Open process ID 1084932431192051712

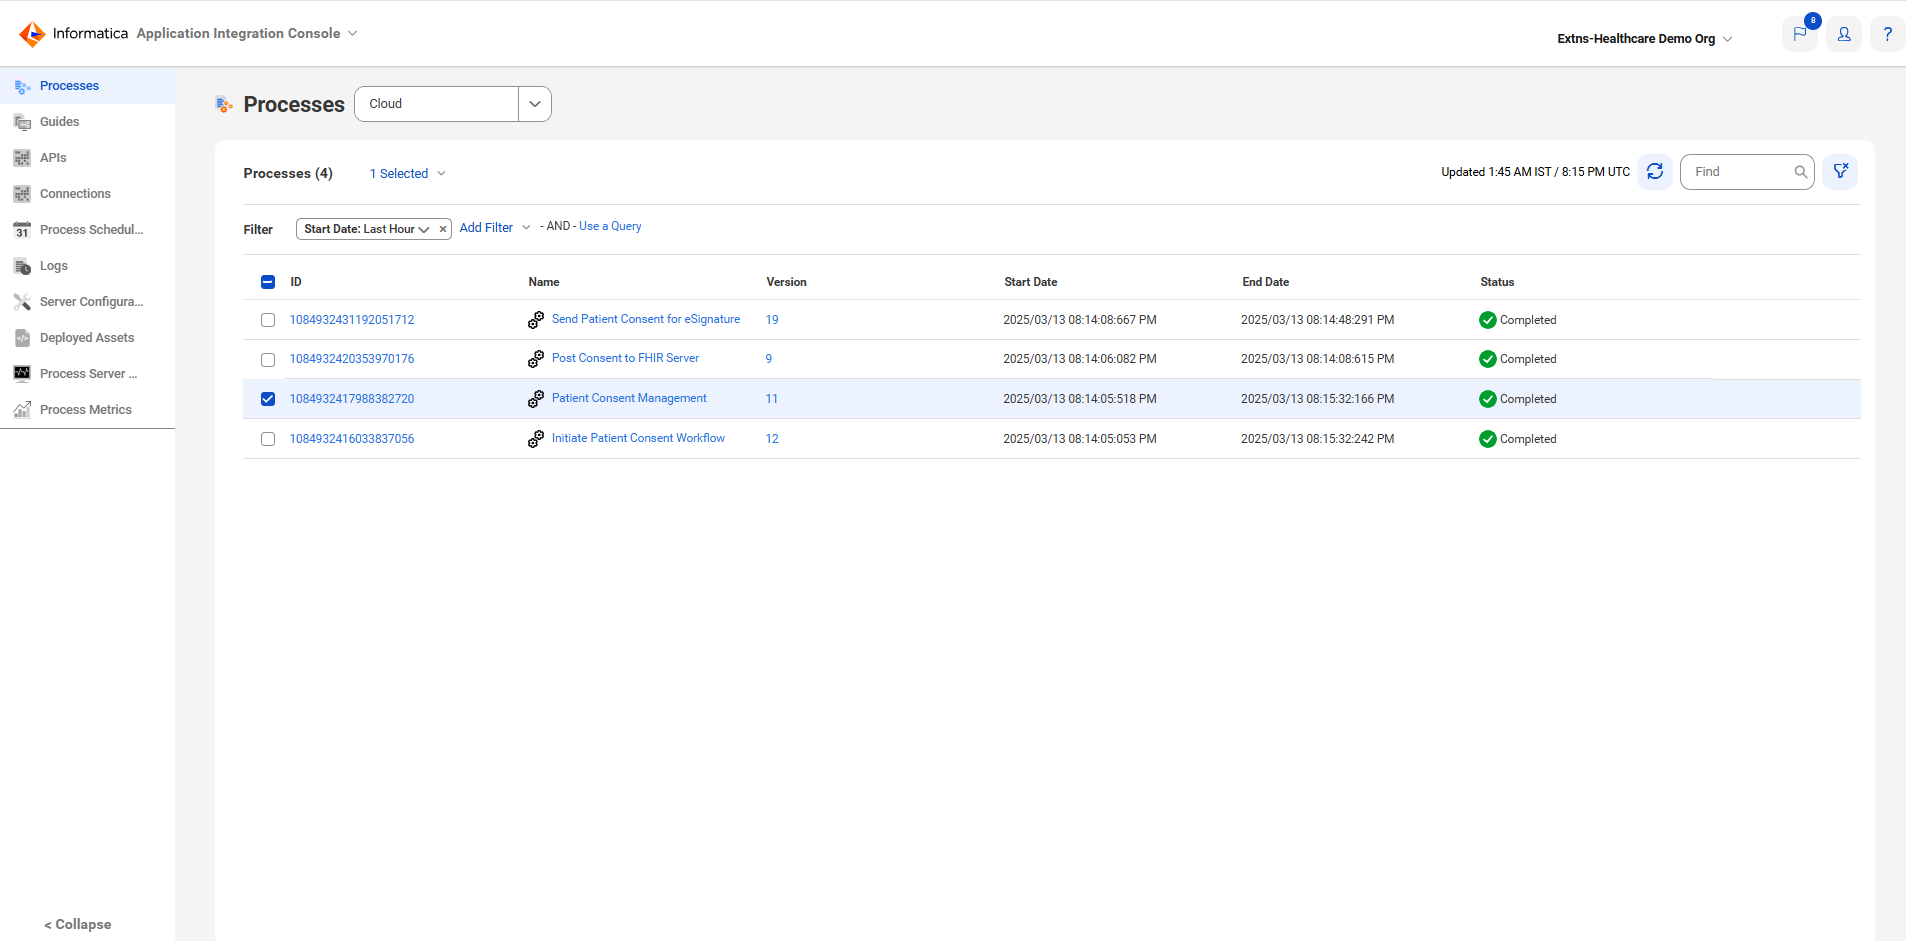[352, 320]
